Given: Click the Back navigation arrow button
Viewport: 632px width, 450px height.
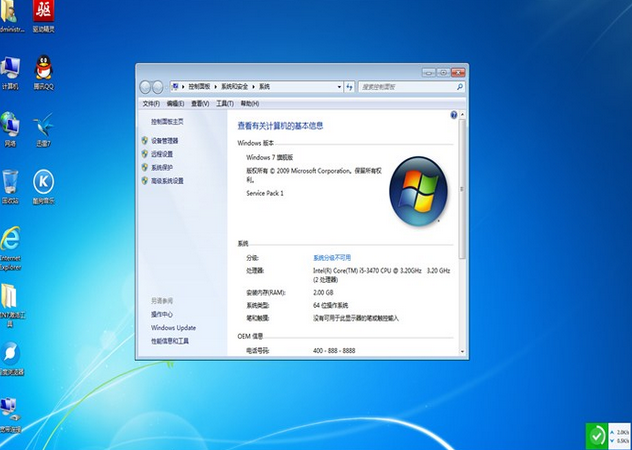Looking at the screenshot, I should coord(145,87).
